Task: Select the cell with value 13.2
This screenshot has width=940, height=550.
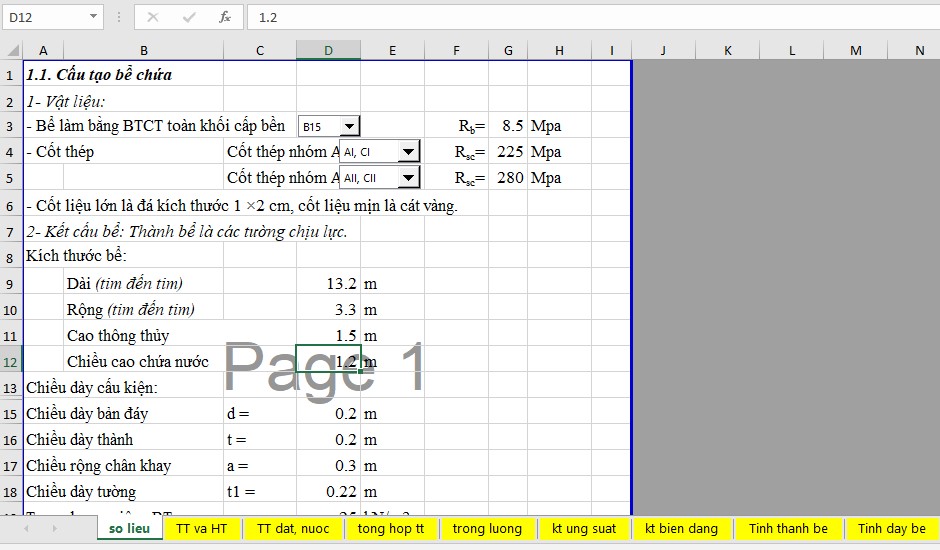Action: tap(328, 283)
